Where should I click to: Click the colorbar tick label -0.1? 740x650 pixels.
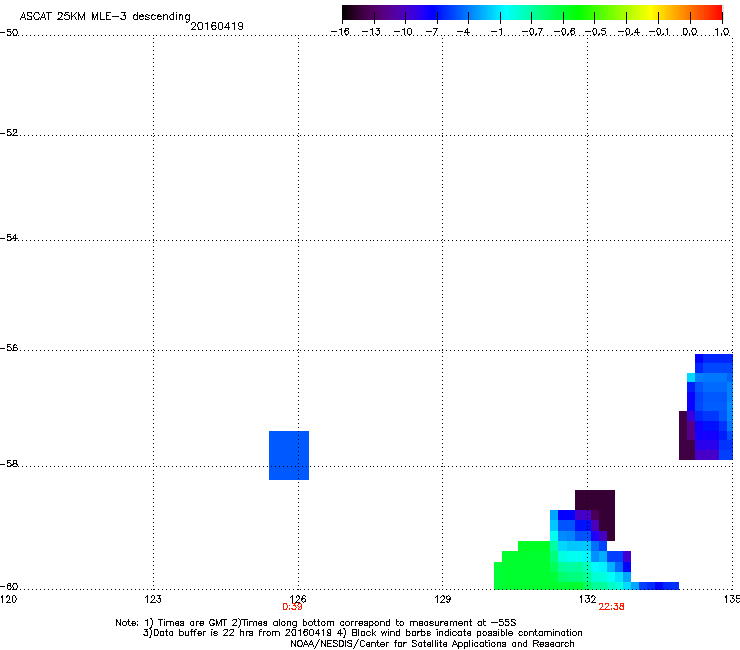(659, 32)
